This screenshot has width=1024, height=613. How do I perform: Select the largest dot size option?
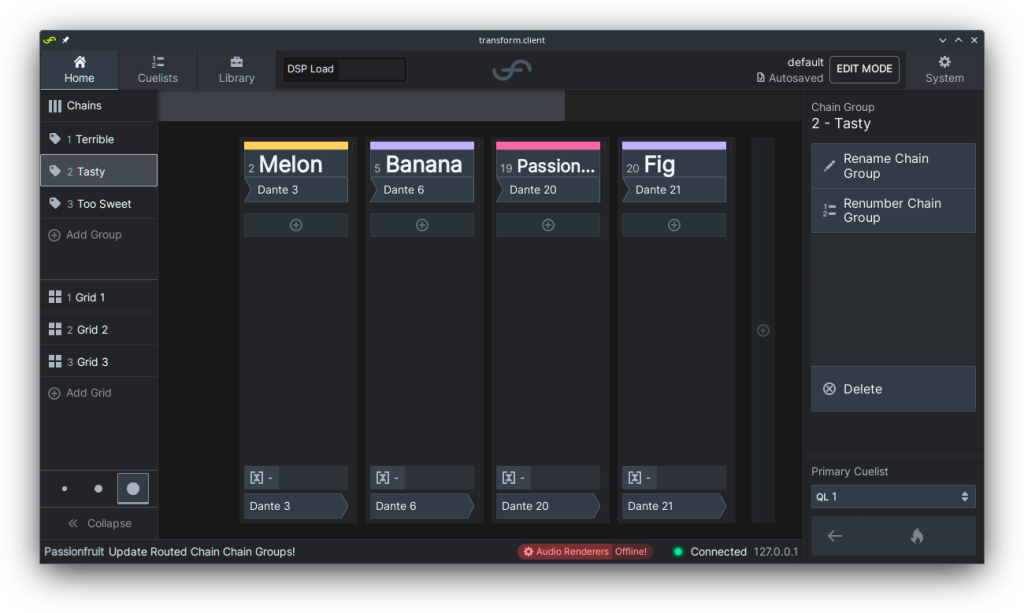(133, 489)
